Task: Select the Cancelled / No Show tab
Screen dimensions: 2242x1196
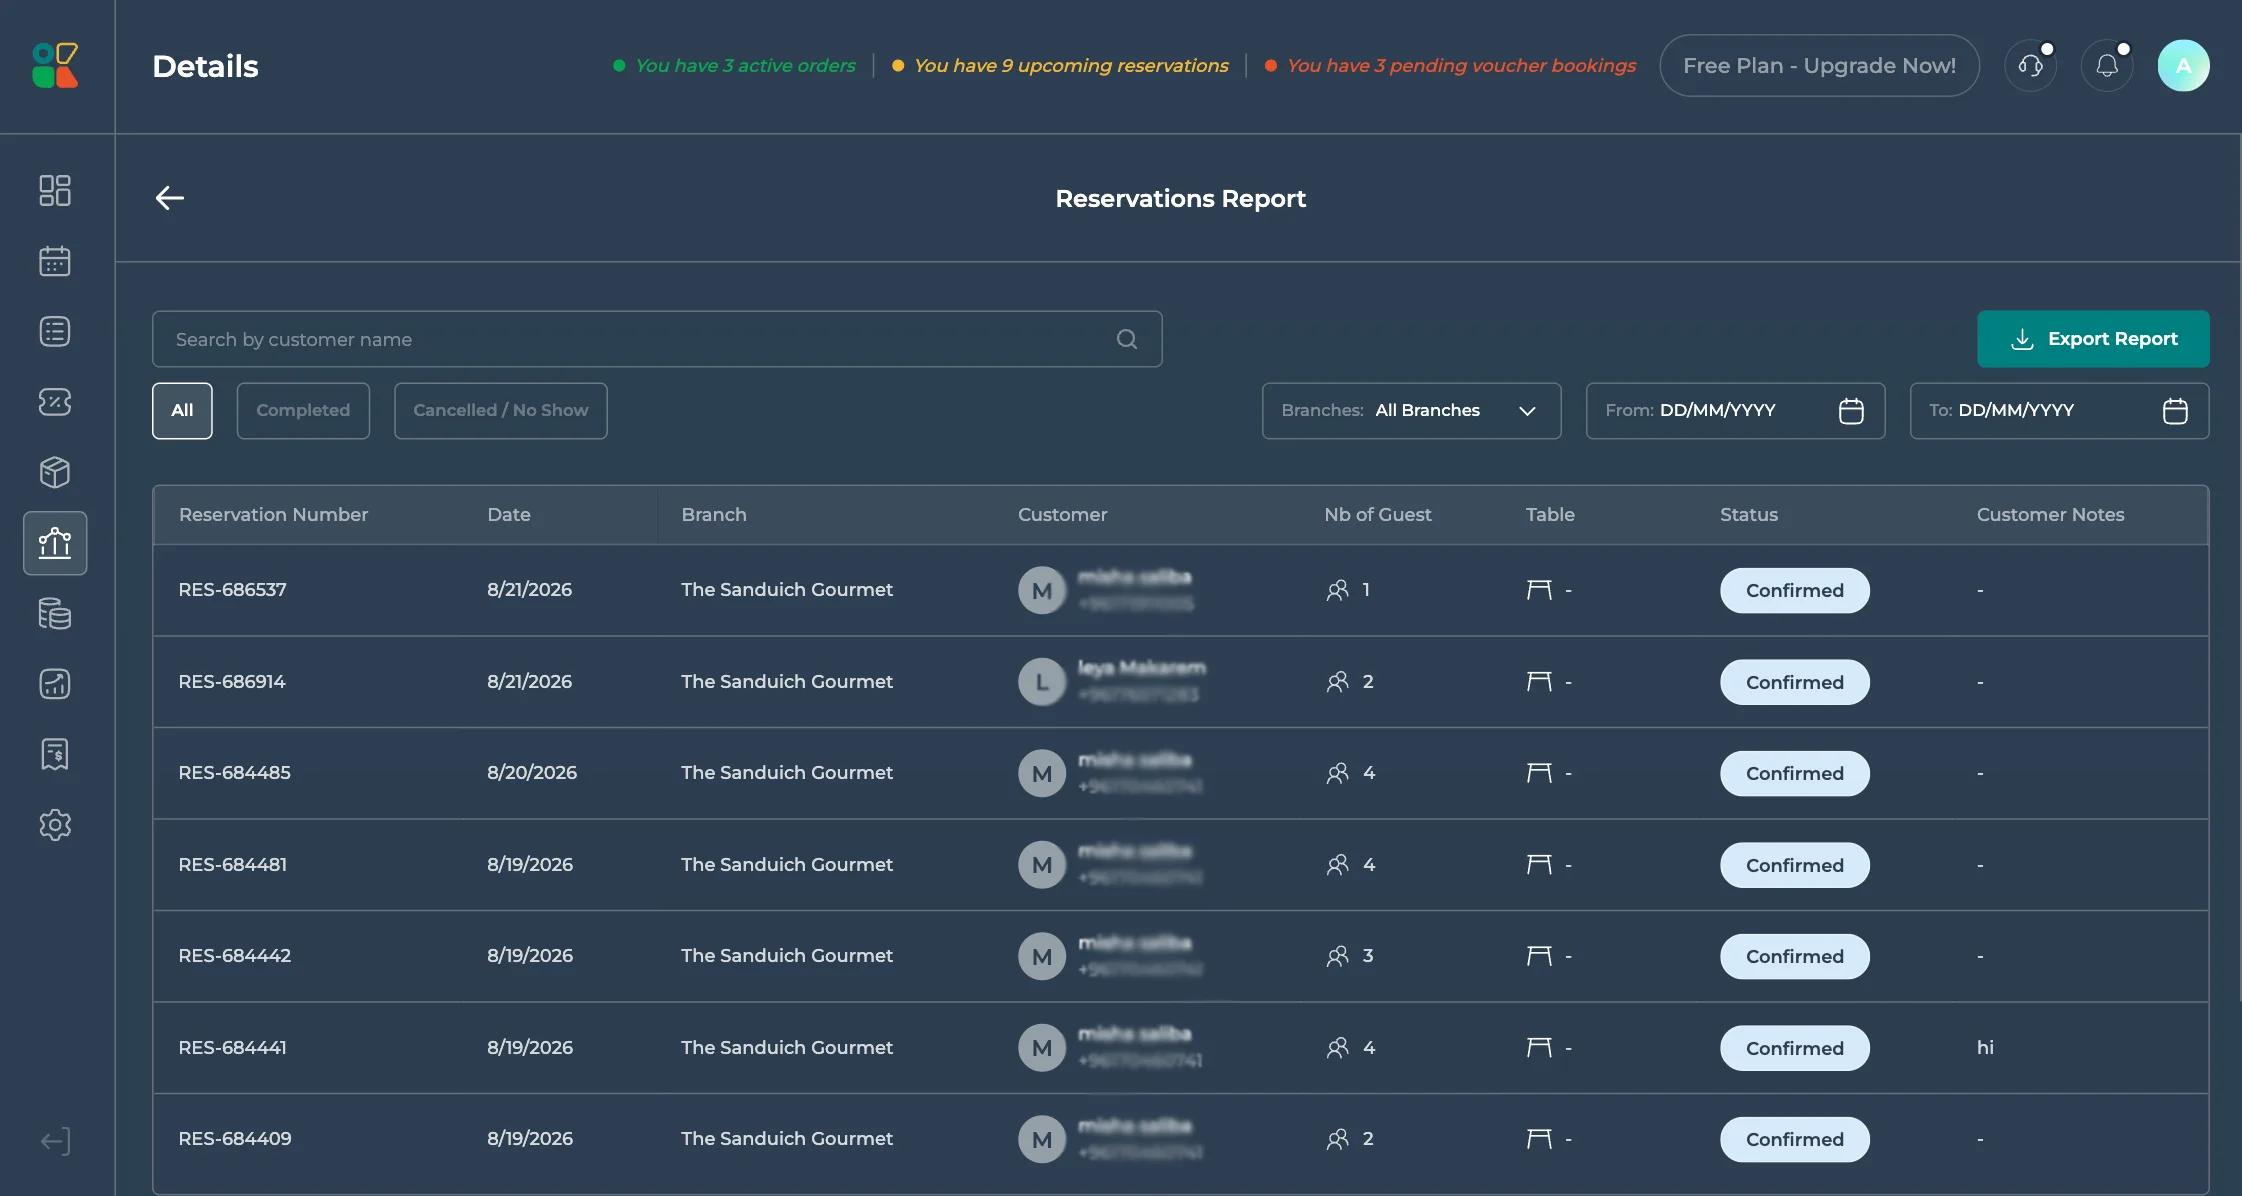Action: [501, 411]
